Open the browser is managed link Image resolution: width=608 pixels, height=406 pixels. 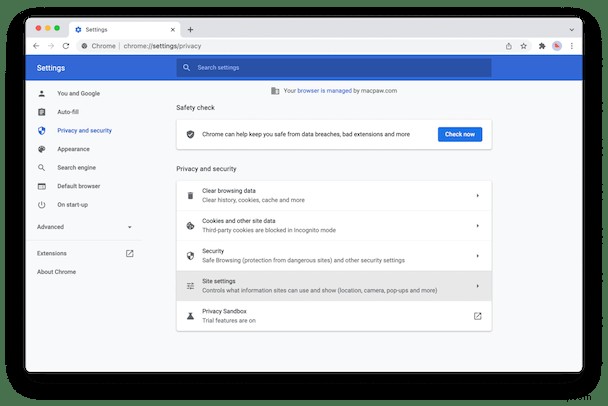[x=324, y=91]
